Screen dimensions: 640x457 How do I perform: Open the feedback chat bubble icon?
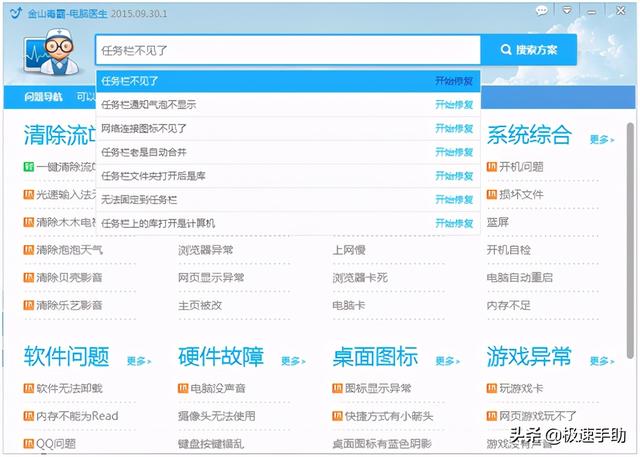pos(542,11)
